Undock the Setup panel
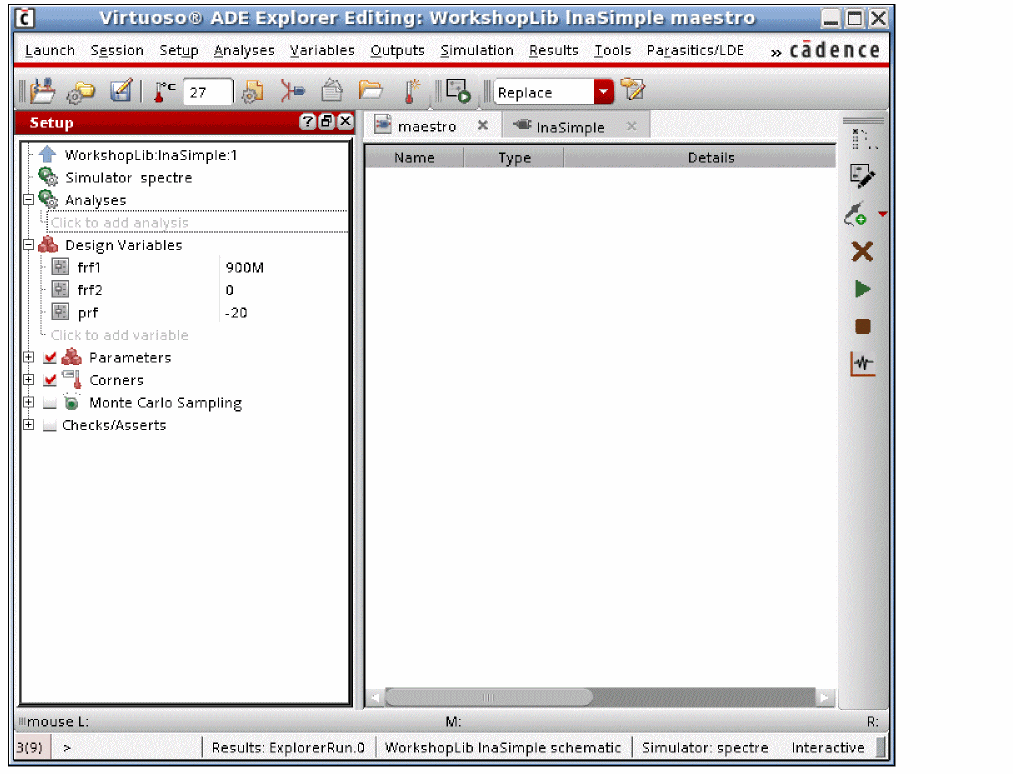 pos(327,121)
